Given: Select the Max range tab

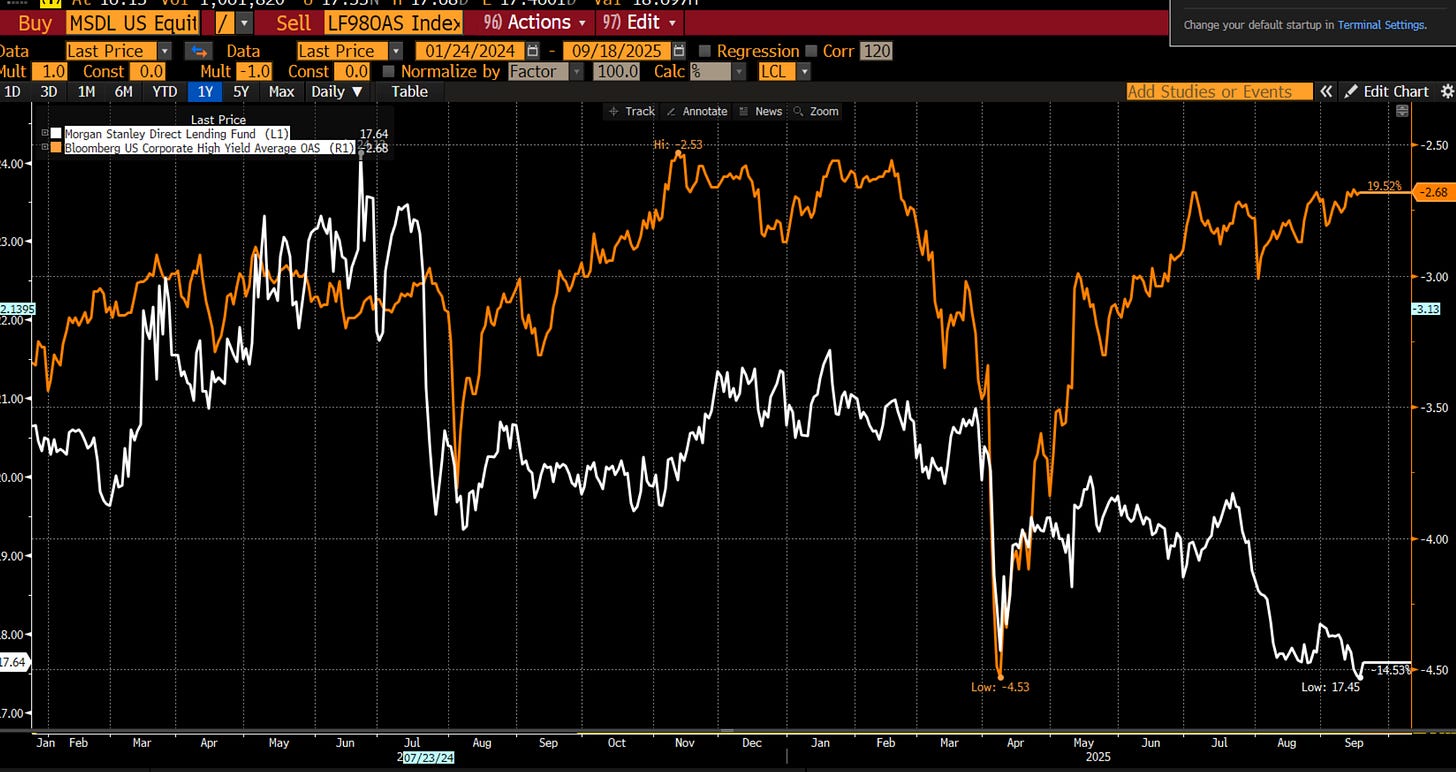Looking at the screenshot, I should (x=282, y=91).
